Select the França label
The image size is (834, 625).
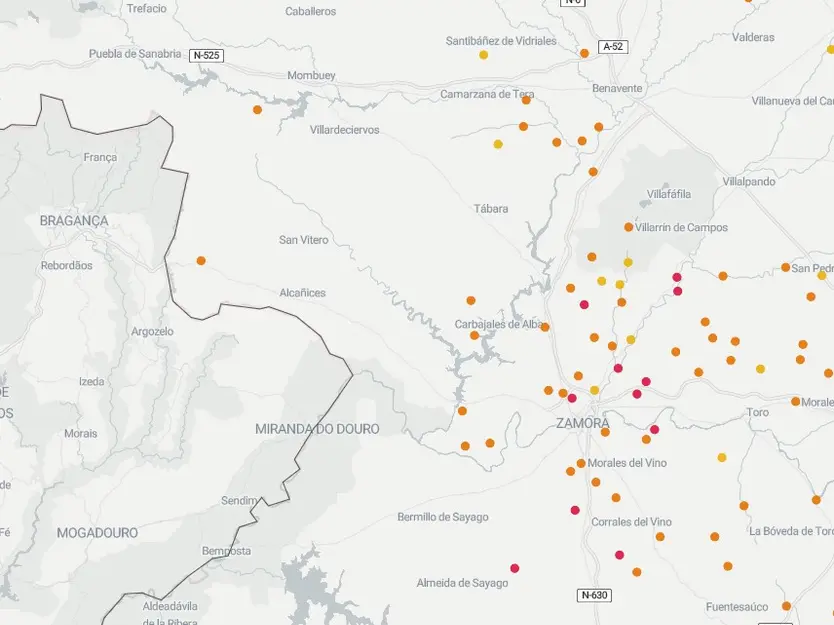tap(100, 157)
